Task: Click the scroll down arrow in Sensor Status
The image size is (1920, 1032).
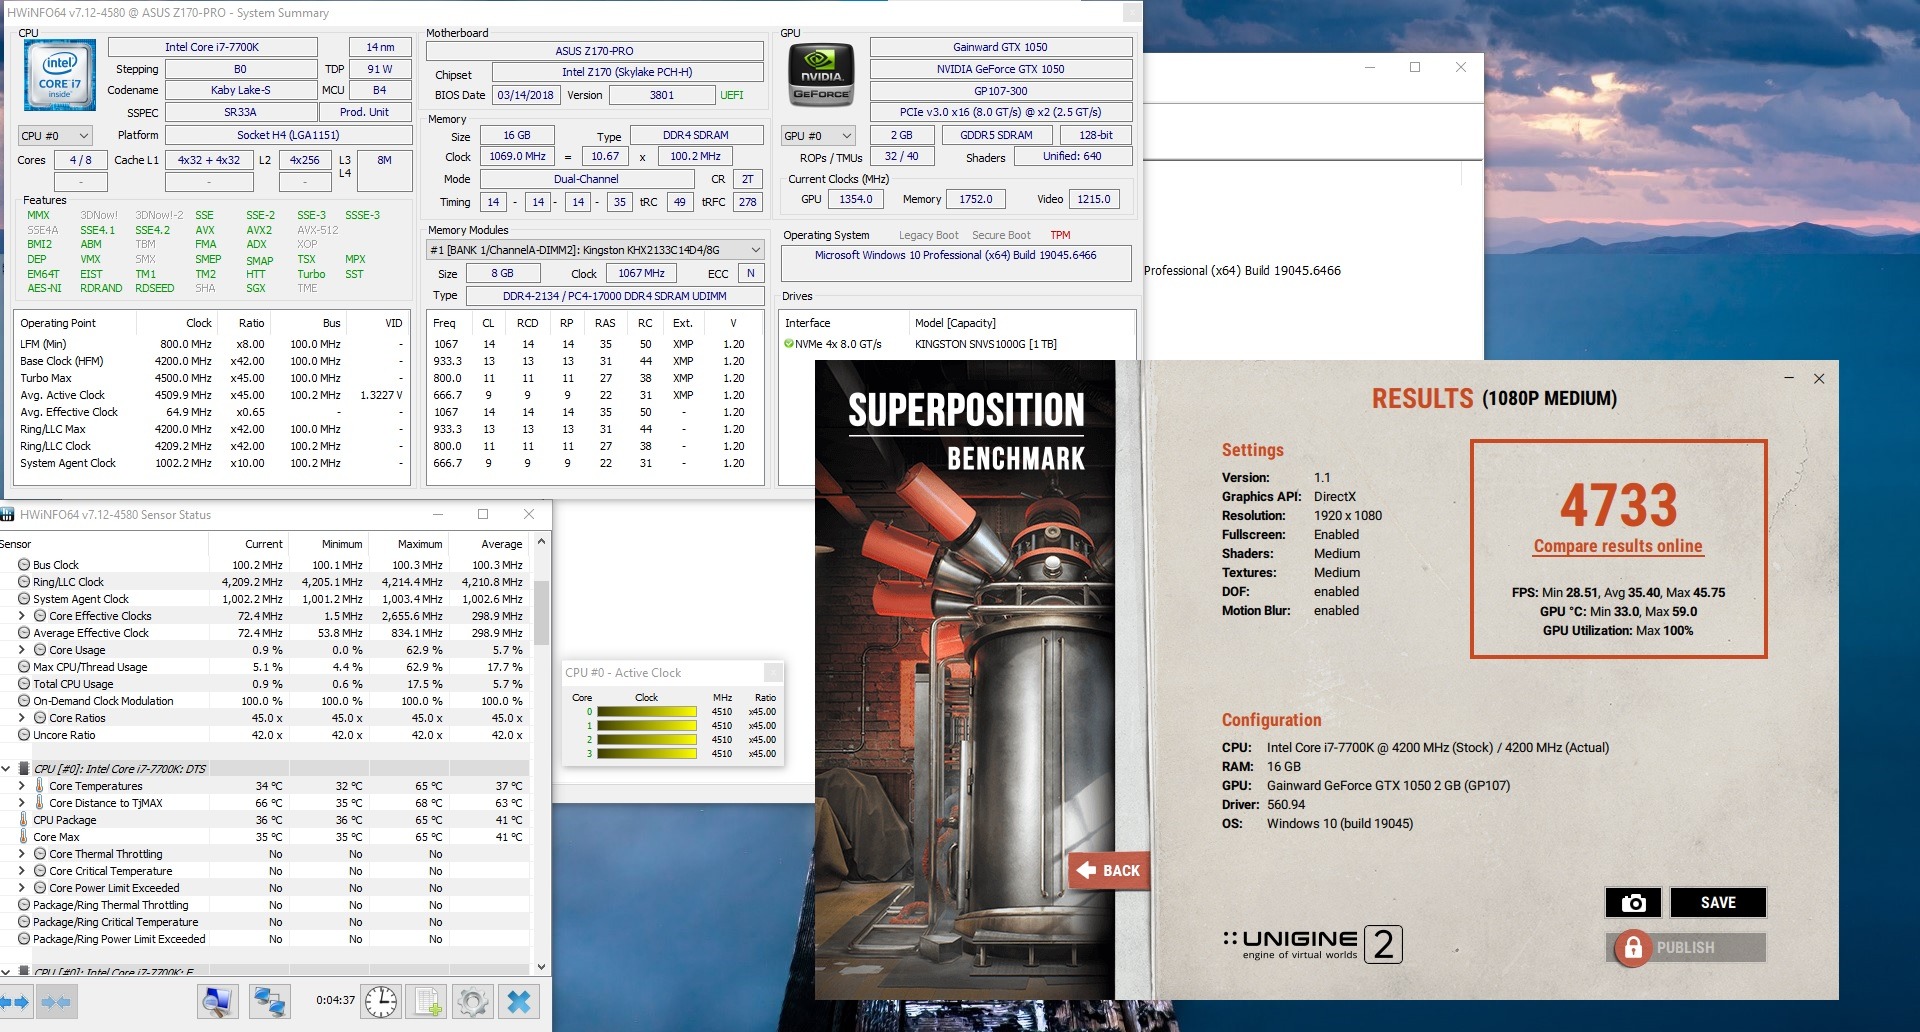Action: point(542,967)
